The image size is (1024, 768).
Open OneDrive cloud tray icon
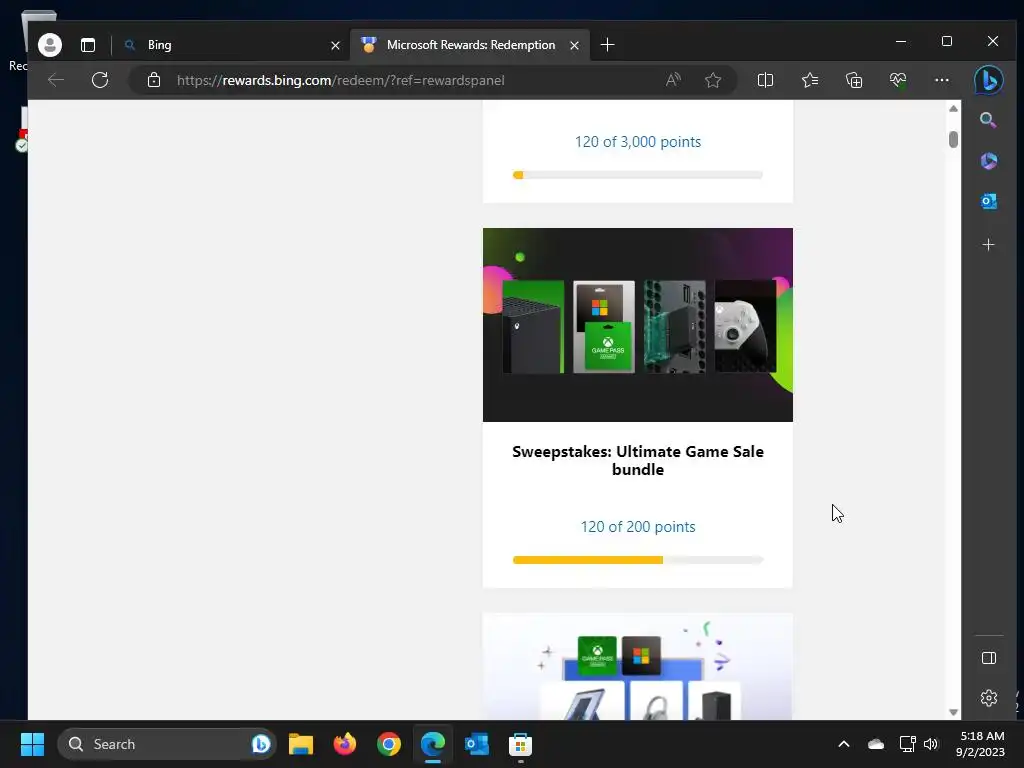coord(876,744)
